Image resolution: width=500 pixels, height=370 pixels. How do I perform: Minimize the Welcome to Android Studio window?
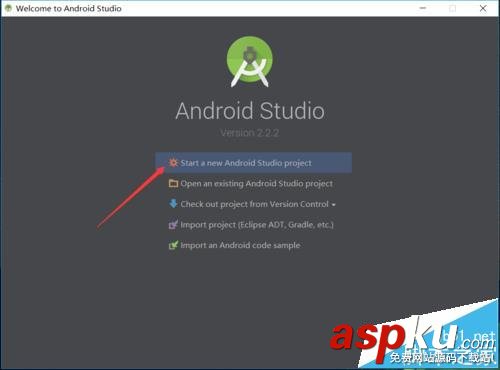pyautogui.click(x=423, y=8)
